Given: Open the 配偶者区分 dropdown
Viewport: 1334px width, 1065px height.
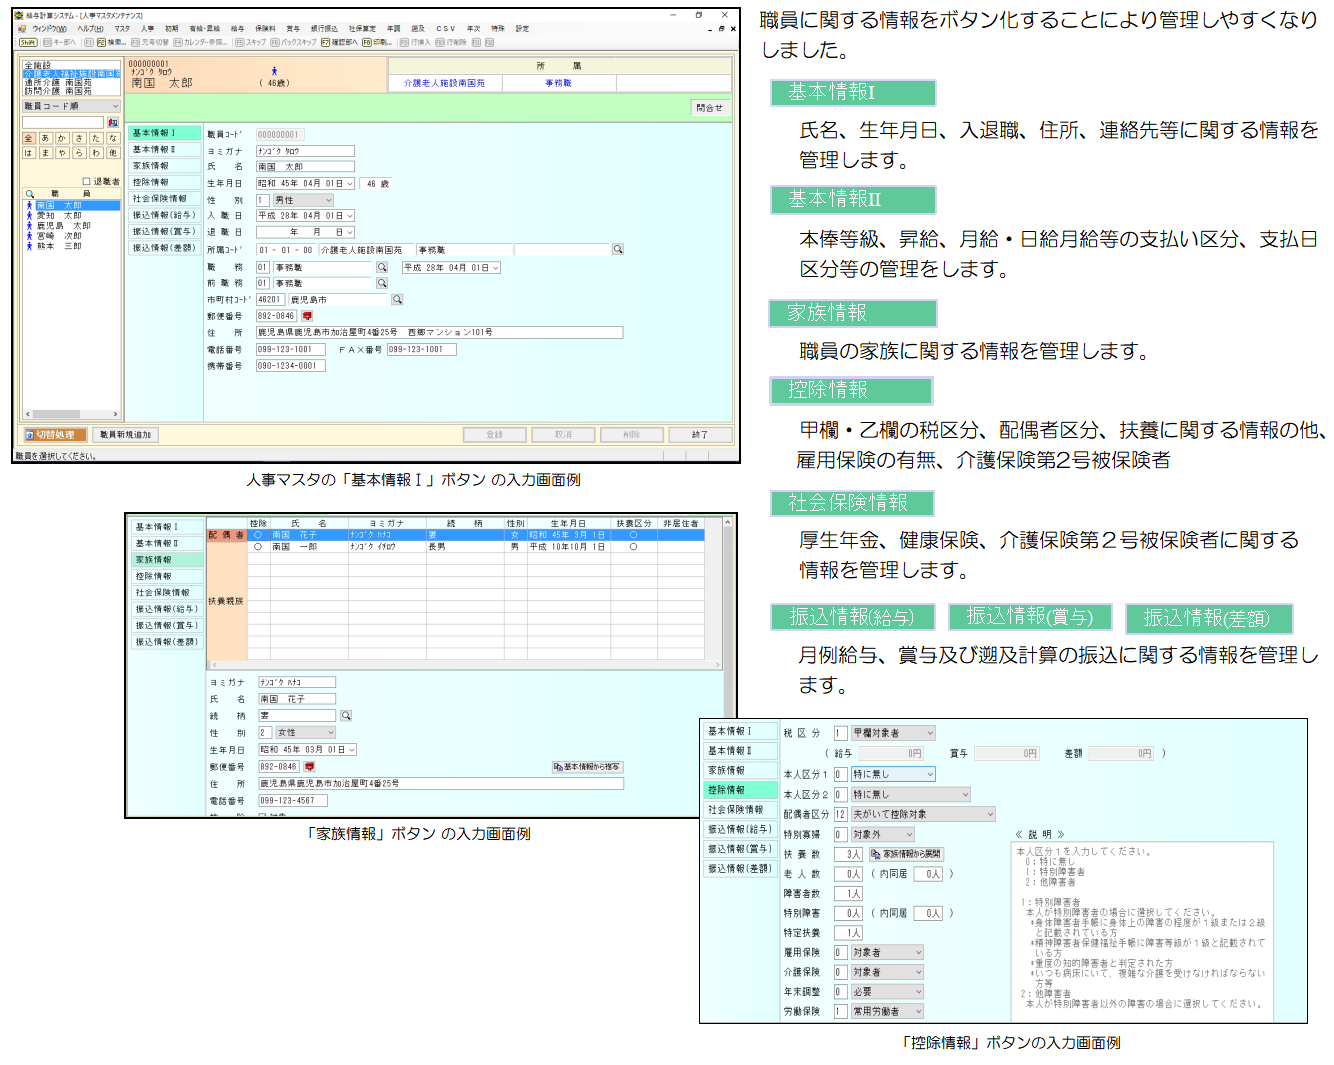Looking at the screenshot, I should (990, 815).
